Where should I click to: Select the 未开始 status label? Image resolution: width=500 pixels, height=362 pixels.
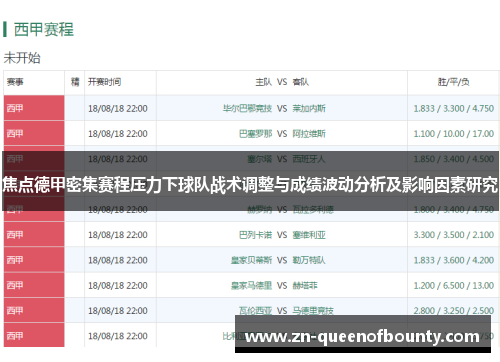pos(22,58)
